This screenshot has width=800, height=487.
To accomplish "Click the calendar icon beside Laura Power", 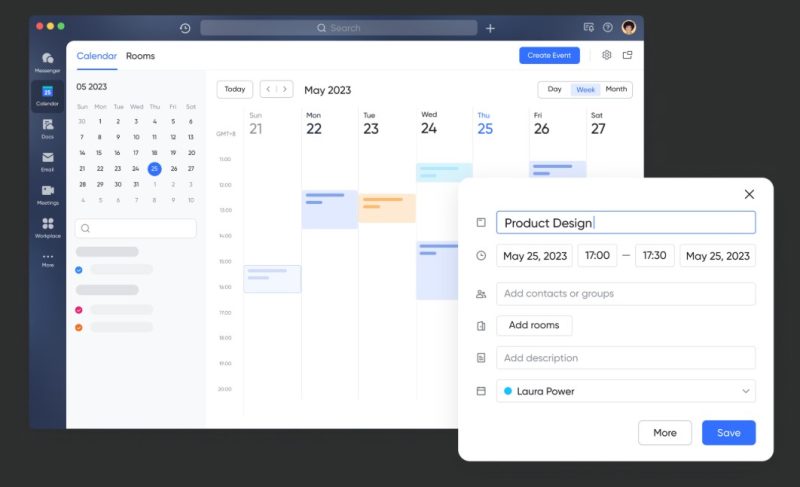I will [481, 391].
